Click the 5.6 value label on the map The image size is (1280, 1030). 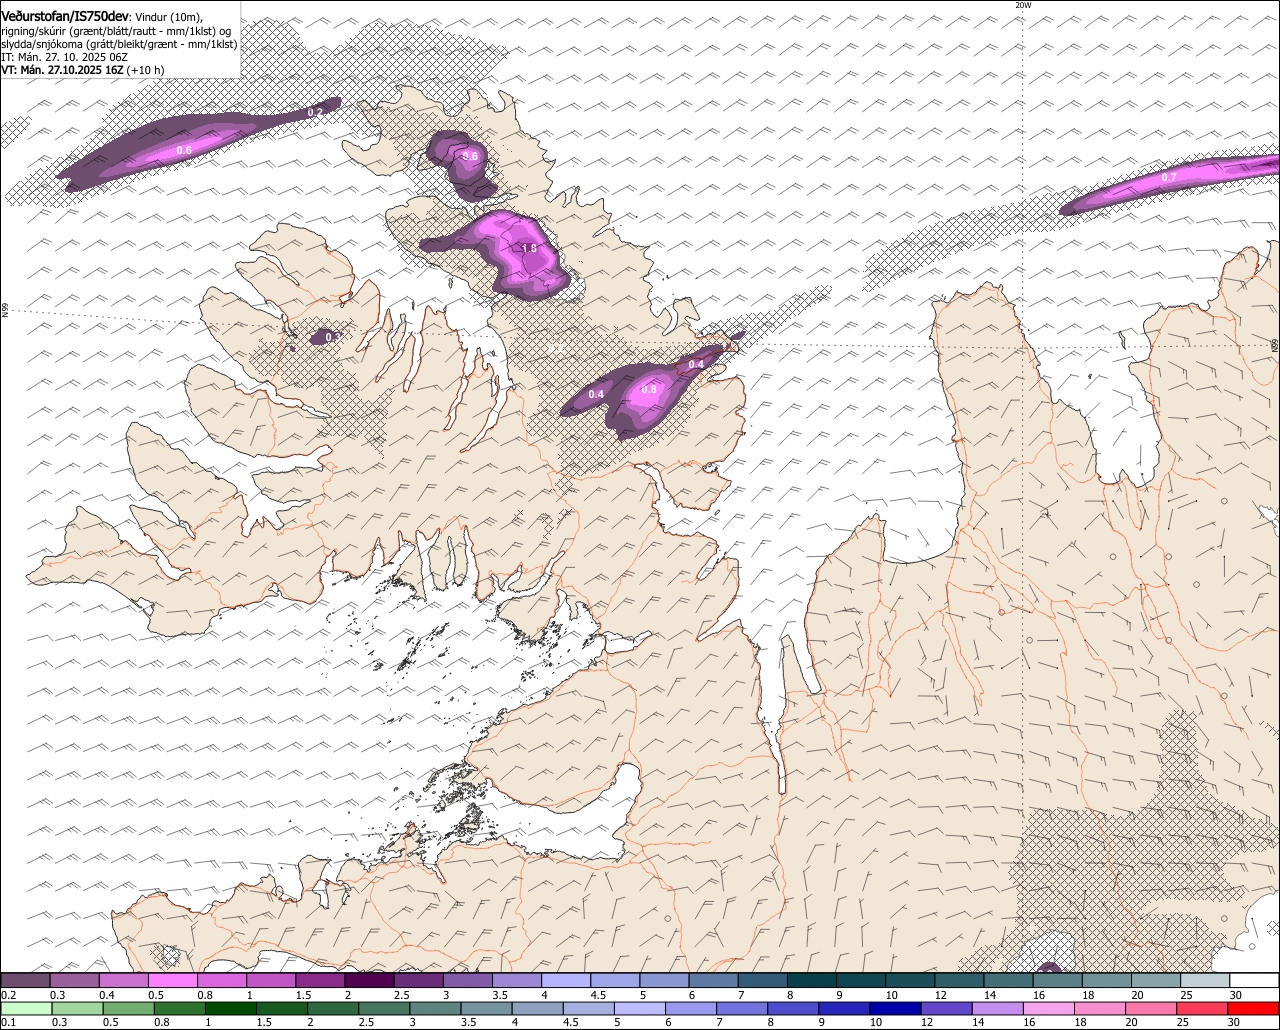point(470,157)
